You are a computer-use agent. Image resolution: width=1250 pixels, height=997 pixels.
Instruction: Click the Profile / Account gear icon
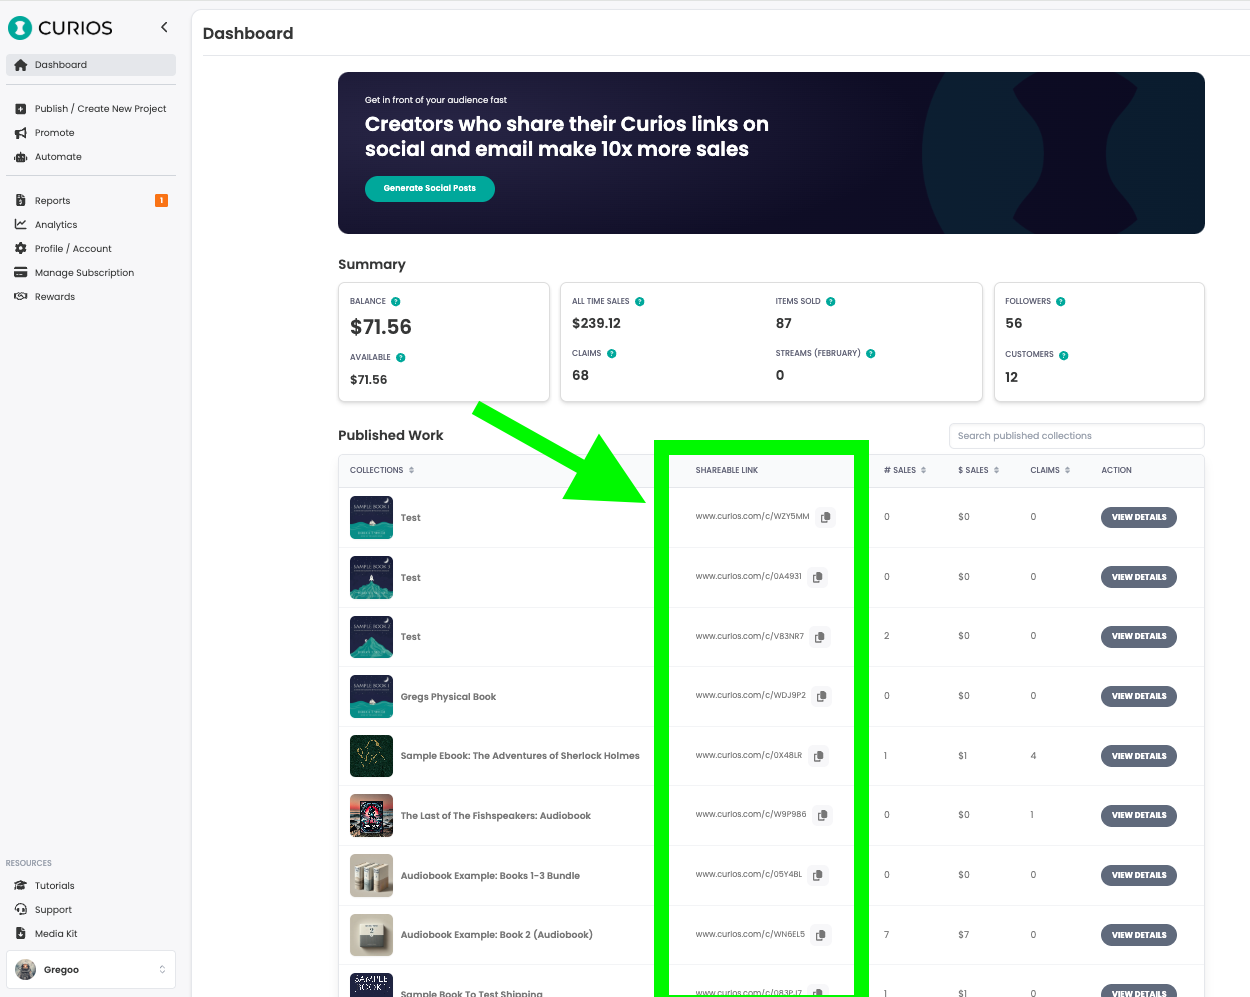[x=21, y=248]
